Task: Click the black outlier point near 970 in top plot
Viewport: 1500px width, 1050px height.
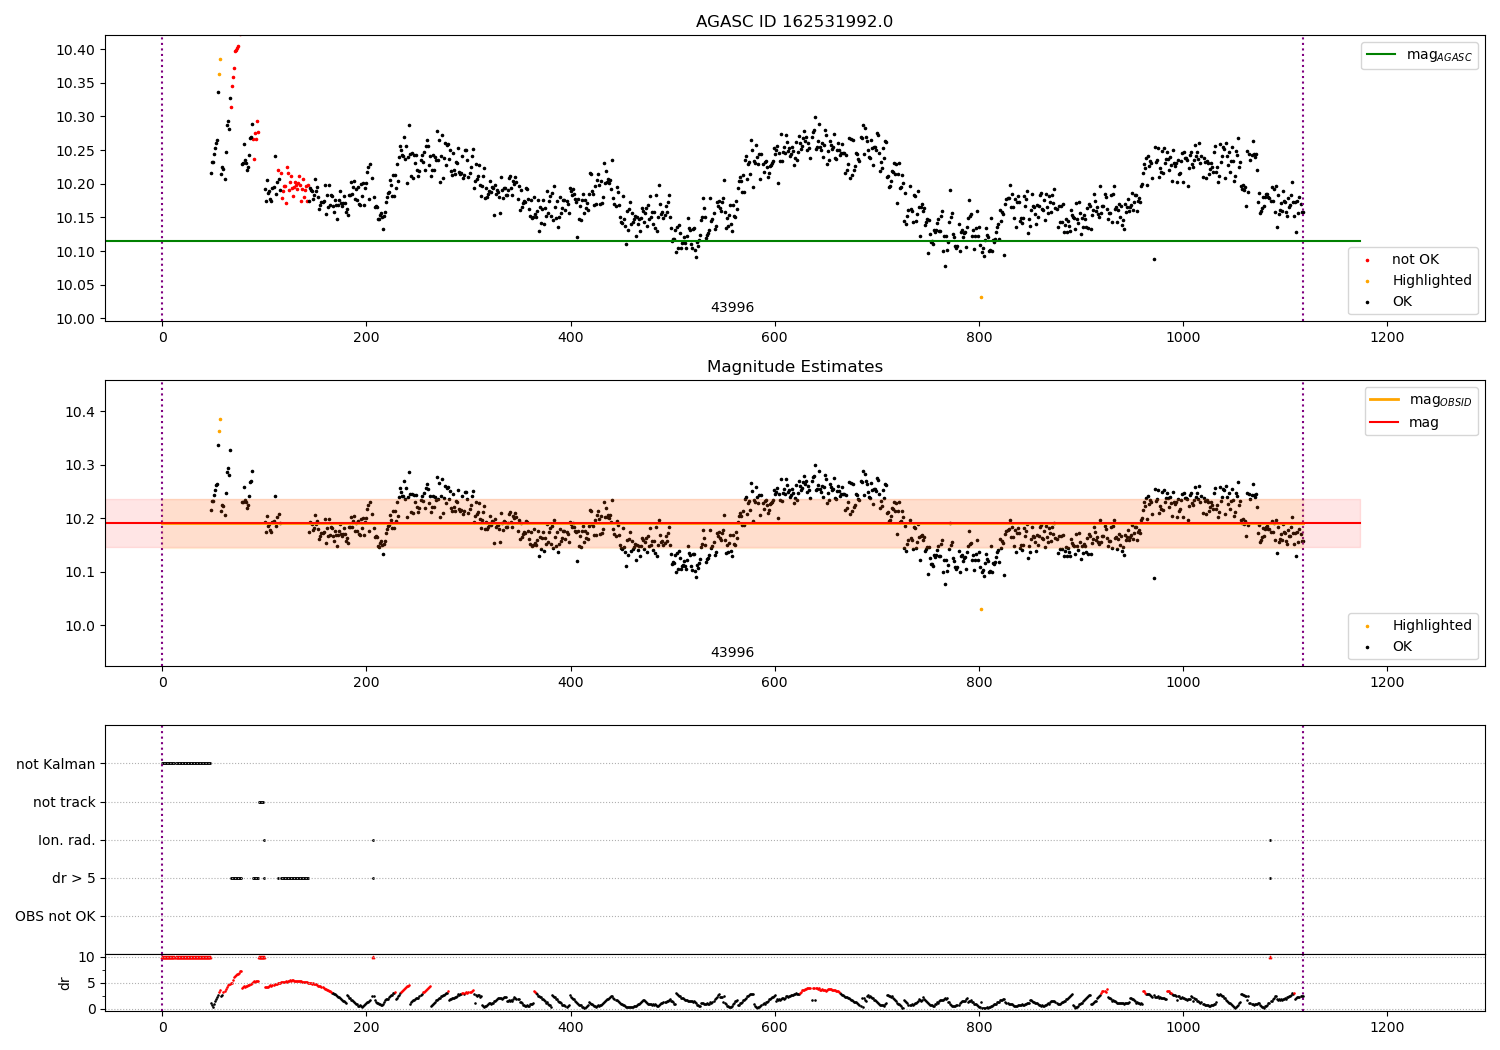Action: click(x=1154, y=259)
